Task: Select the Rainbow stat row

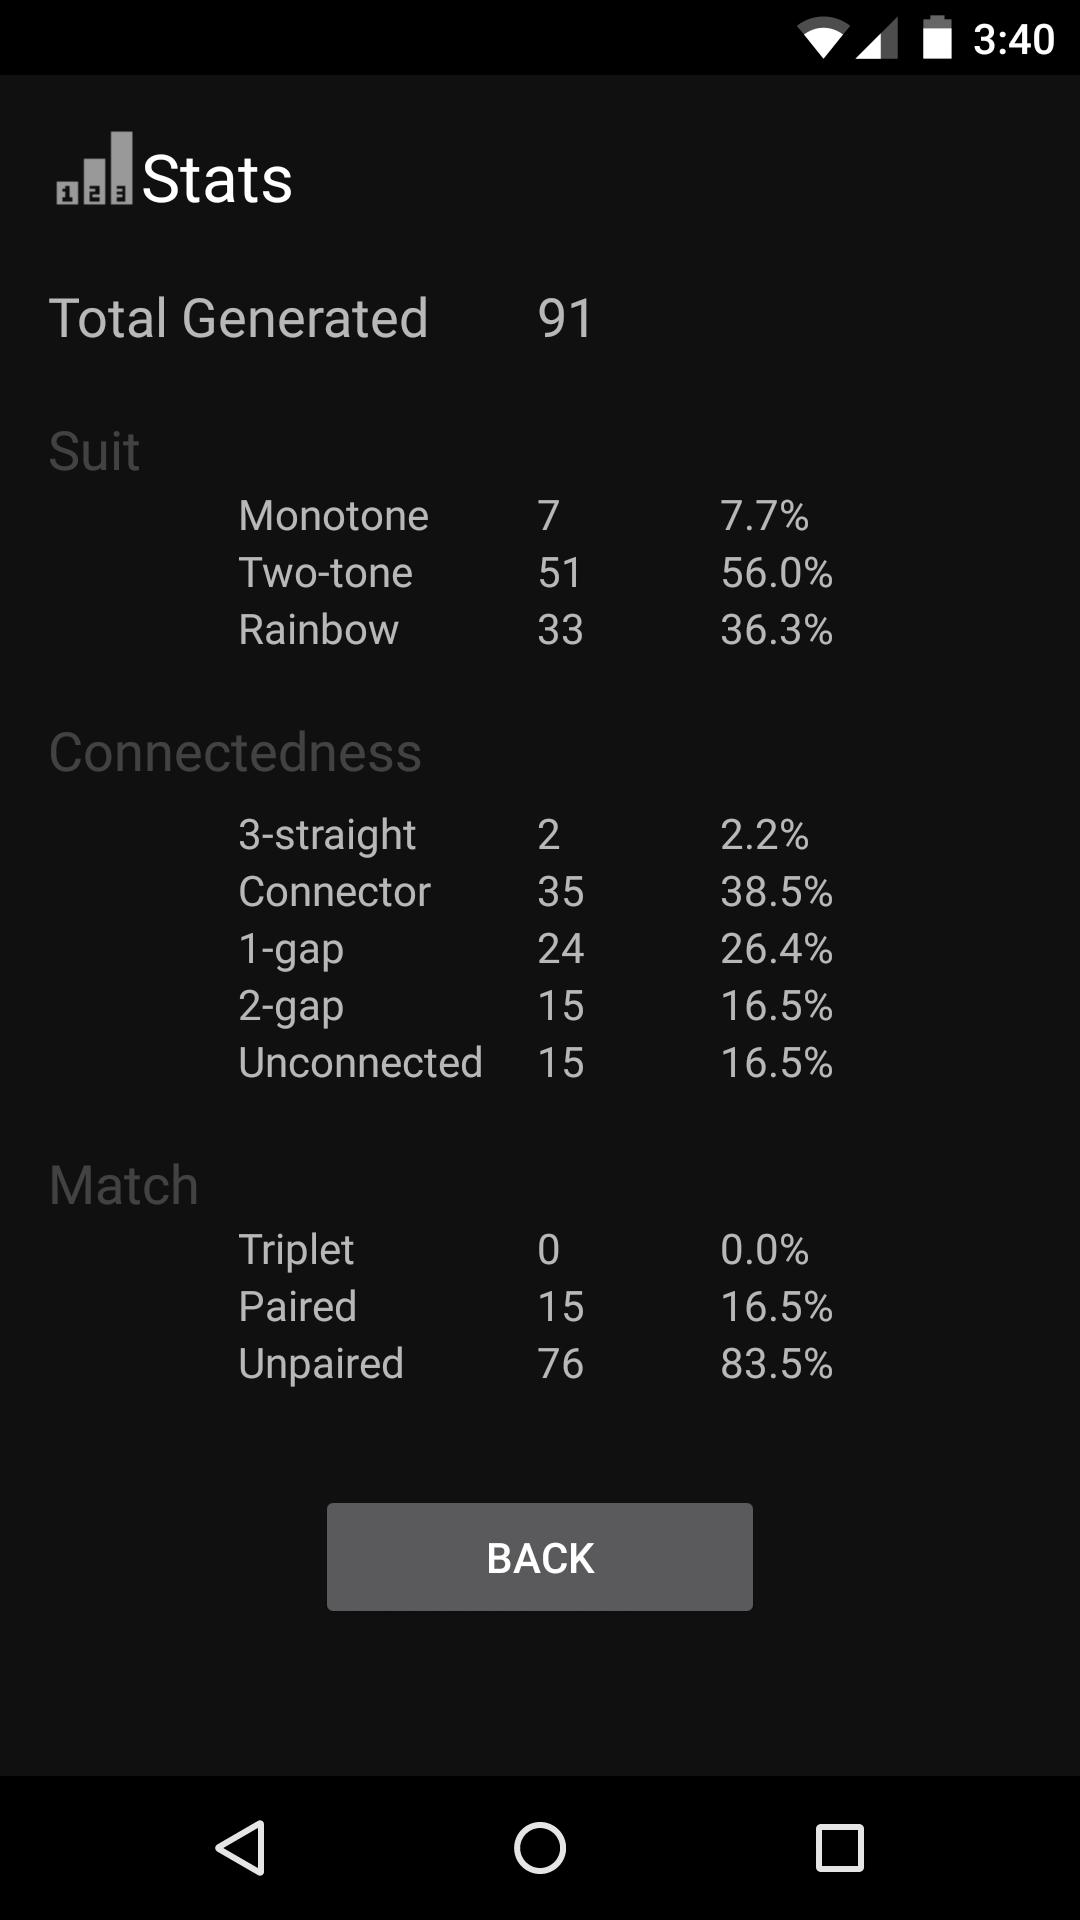Action: [x=318, y=629]
